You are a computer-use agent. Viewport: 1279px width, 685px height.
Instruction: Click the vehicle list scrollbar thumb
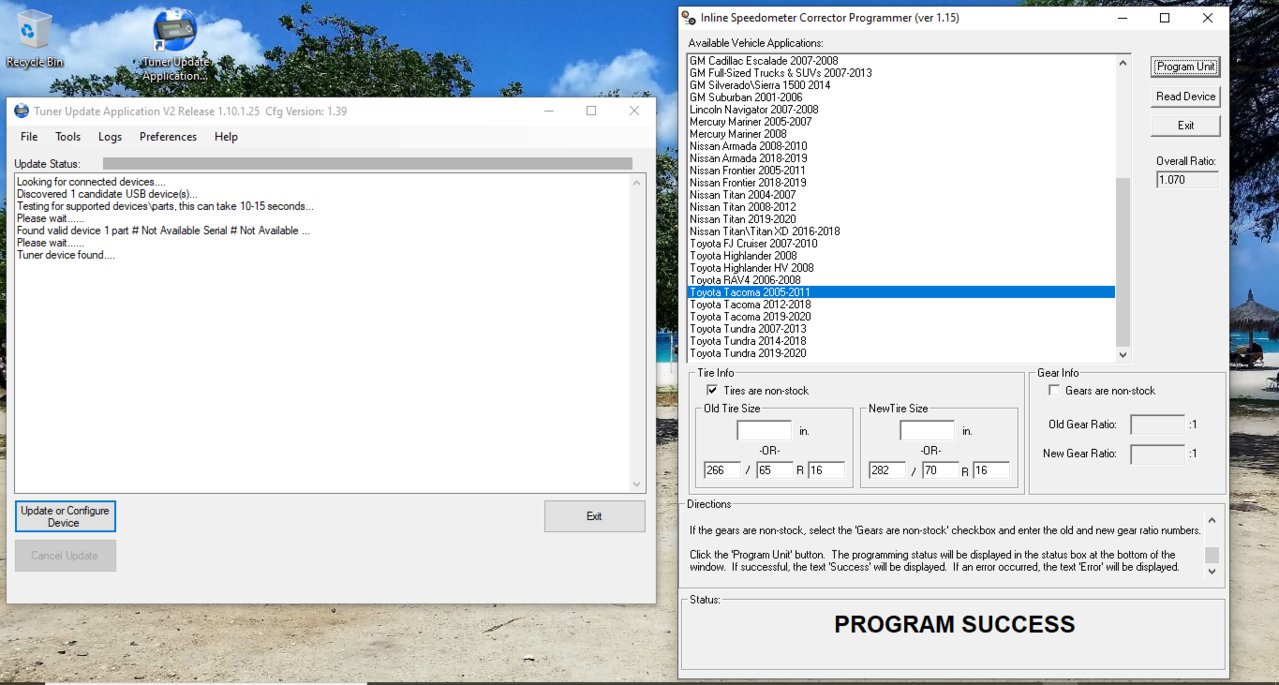pyautogui.click(x=1122, y=262)
